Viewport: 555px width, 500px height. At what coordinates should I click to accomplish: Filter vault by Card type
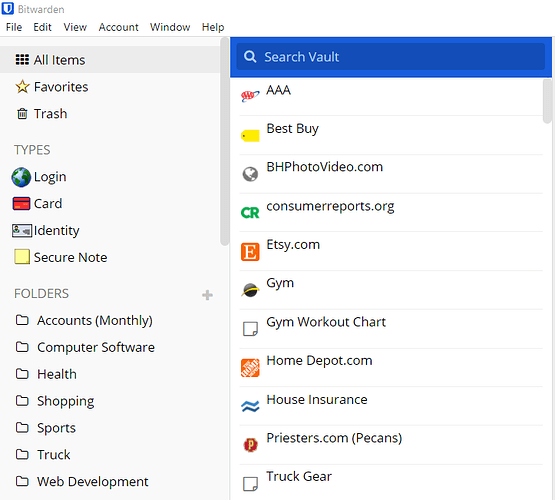pos(48,204)
